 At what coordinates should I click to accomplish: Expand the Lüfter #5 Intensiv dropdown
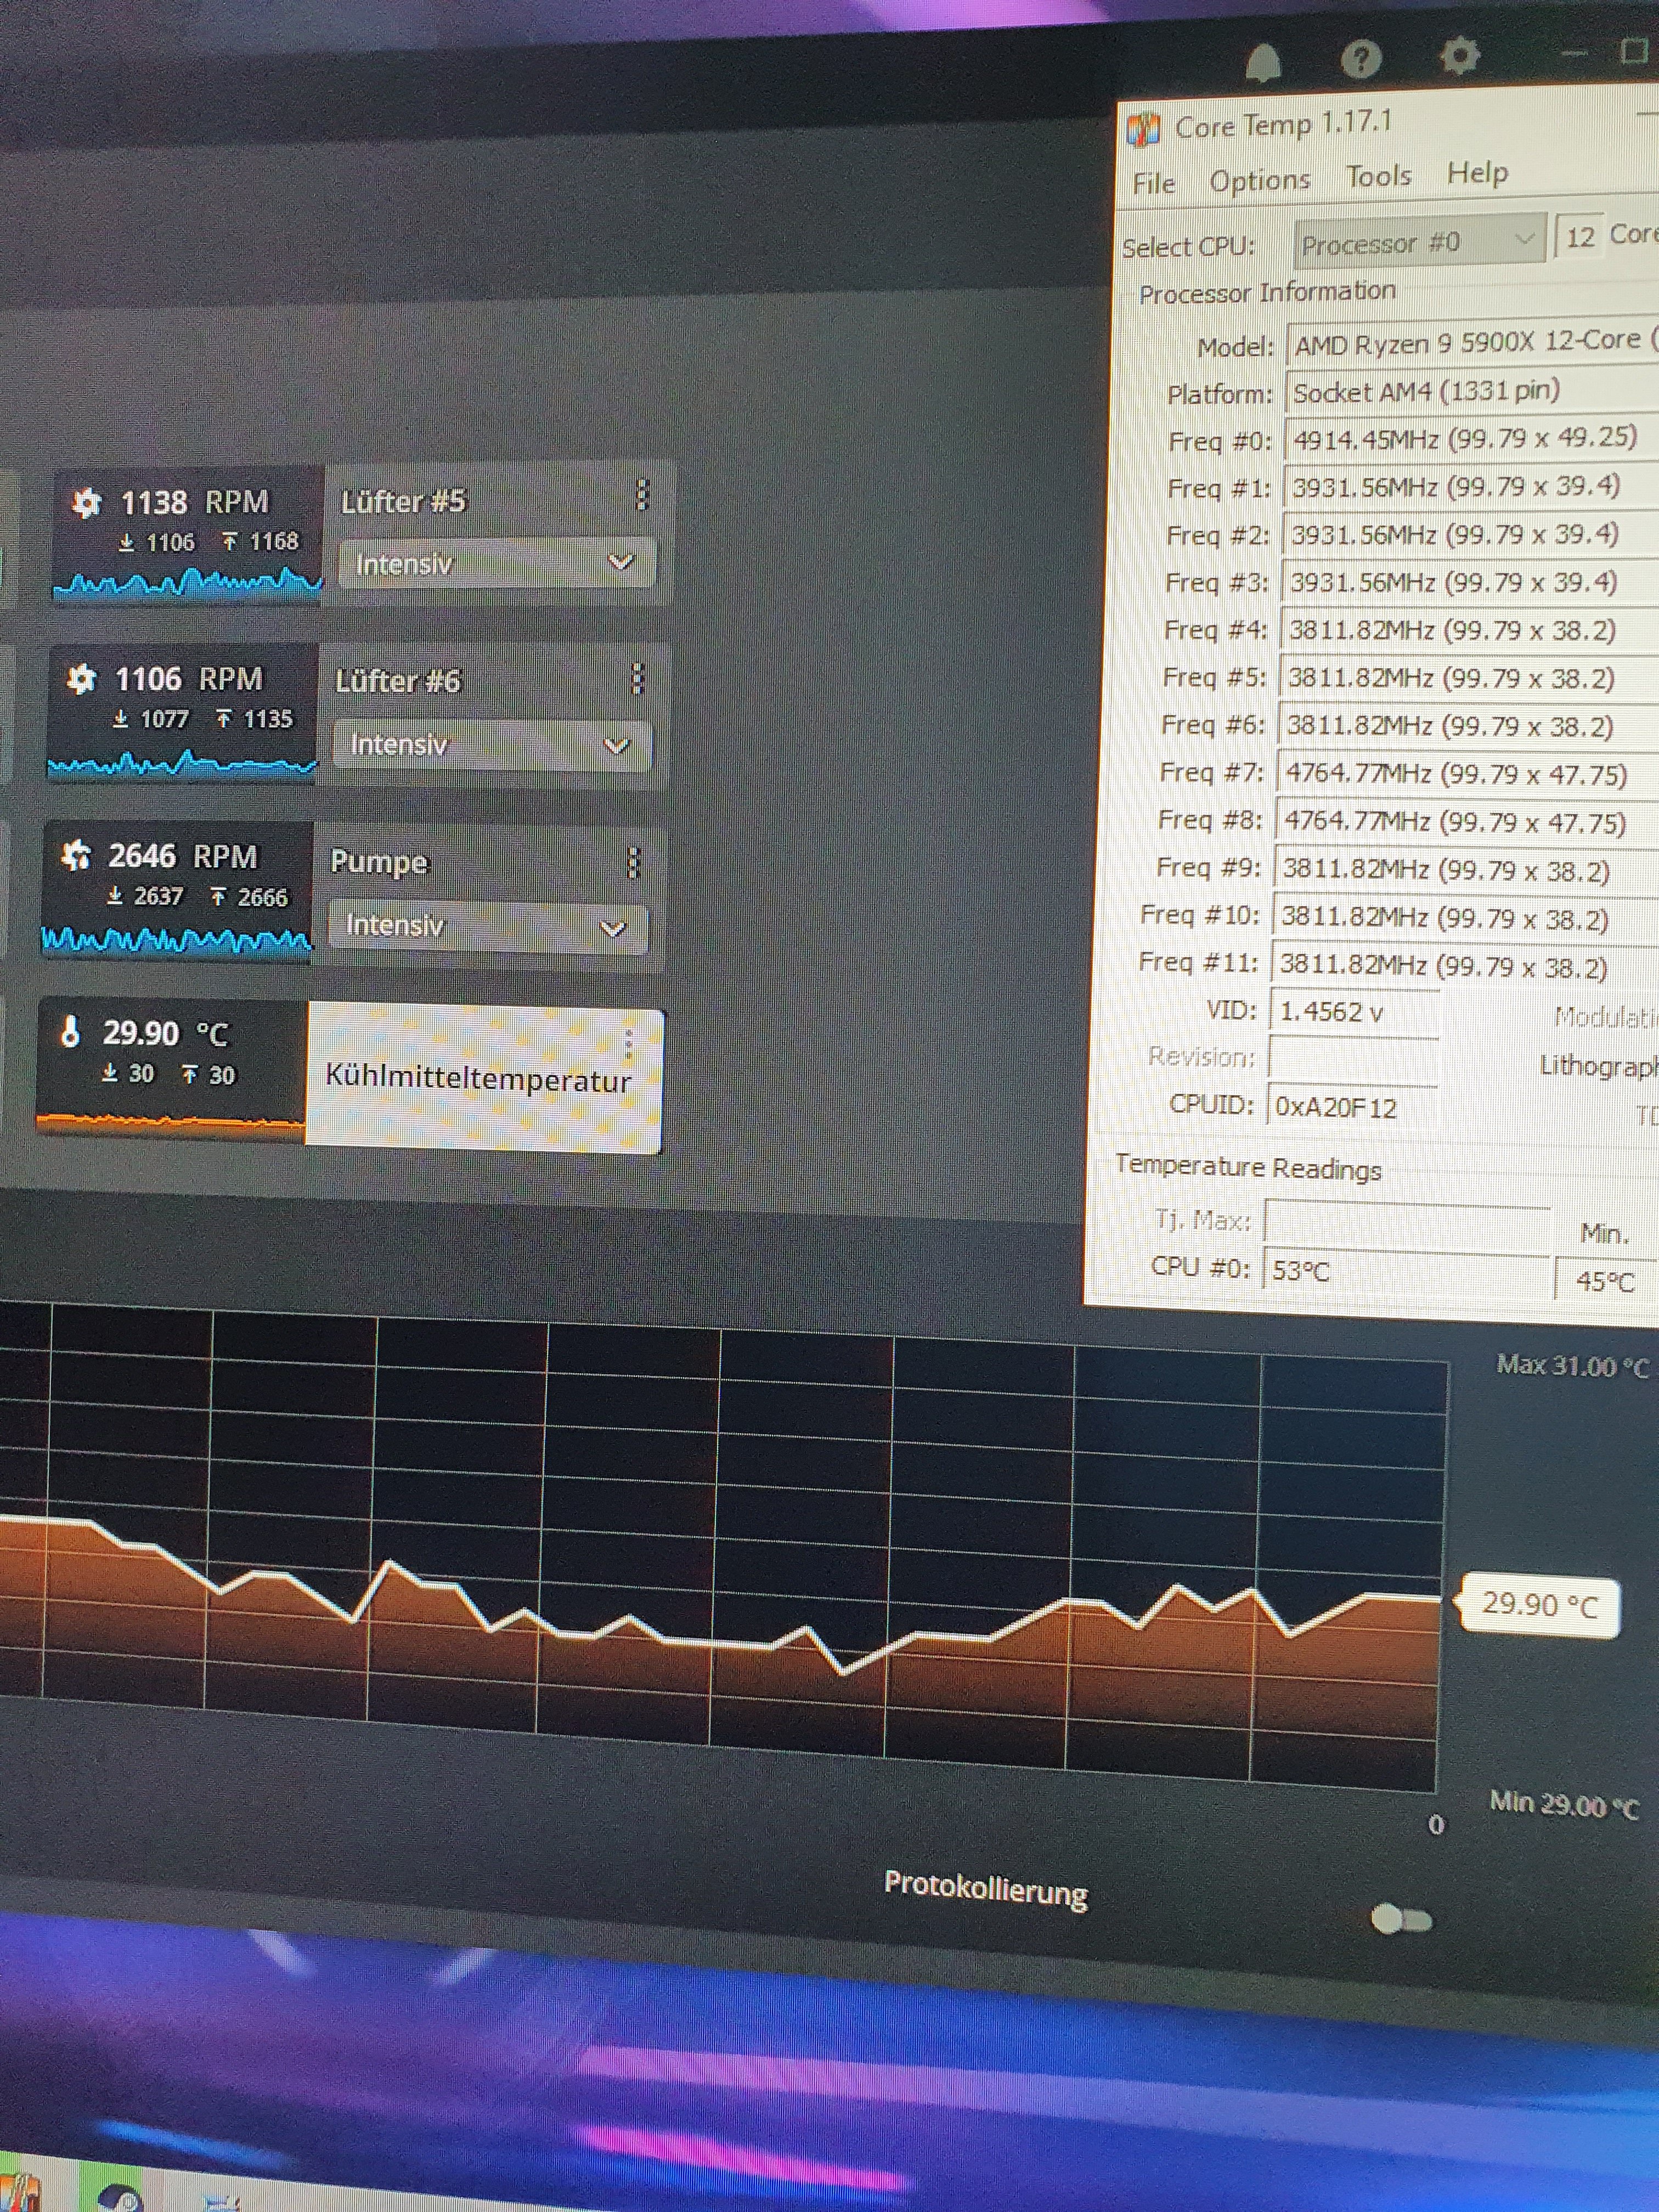pyautogui.click(x=497, y=563)
